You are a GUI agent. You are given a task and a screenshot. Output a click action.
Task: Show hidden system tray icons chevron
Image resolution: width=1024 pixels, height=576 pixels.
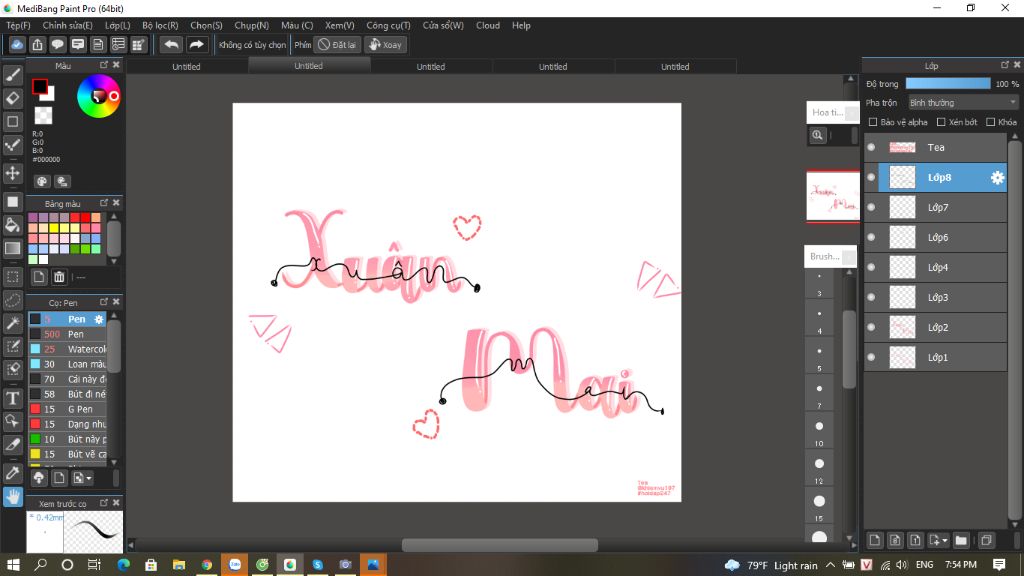click(x=830, y=565)
